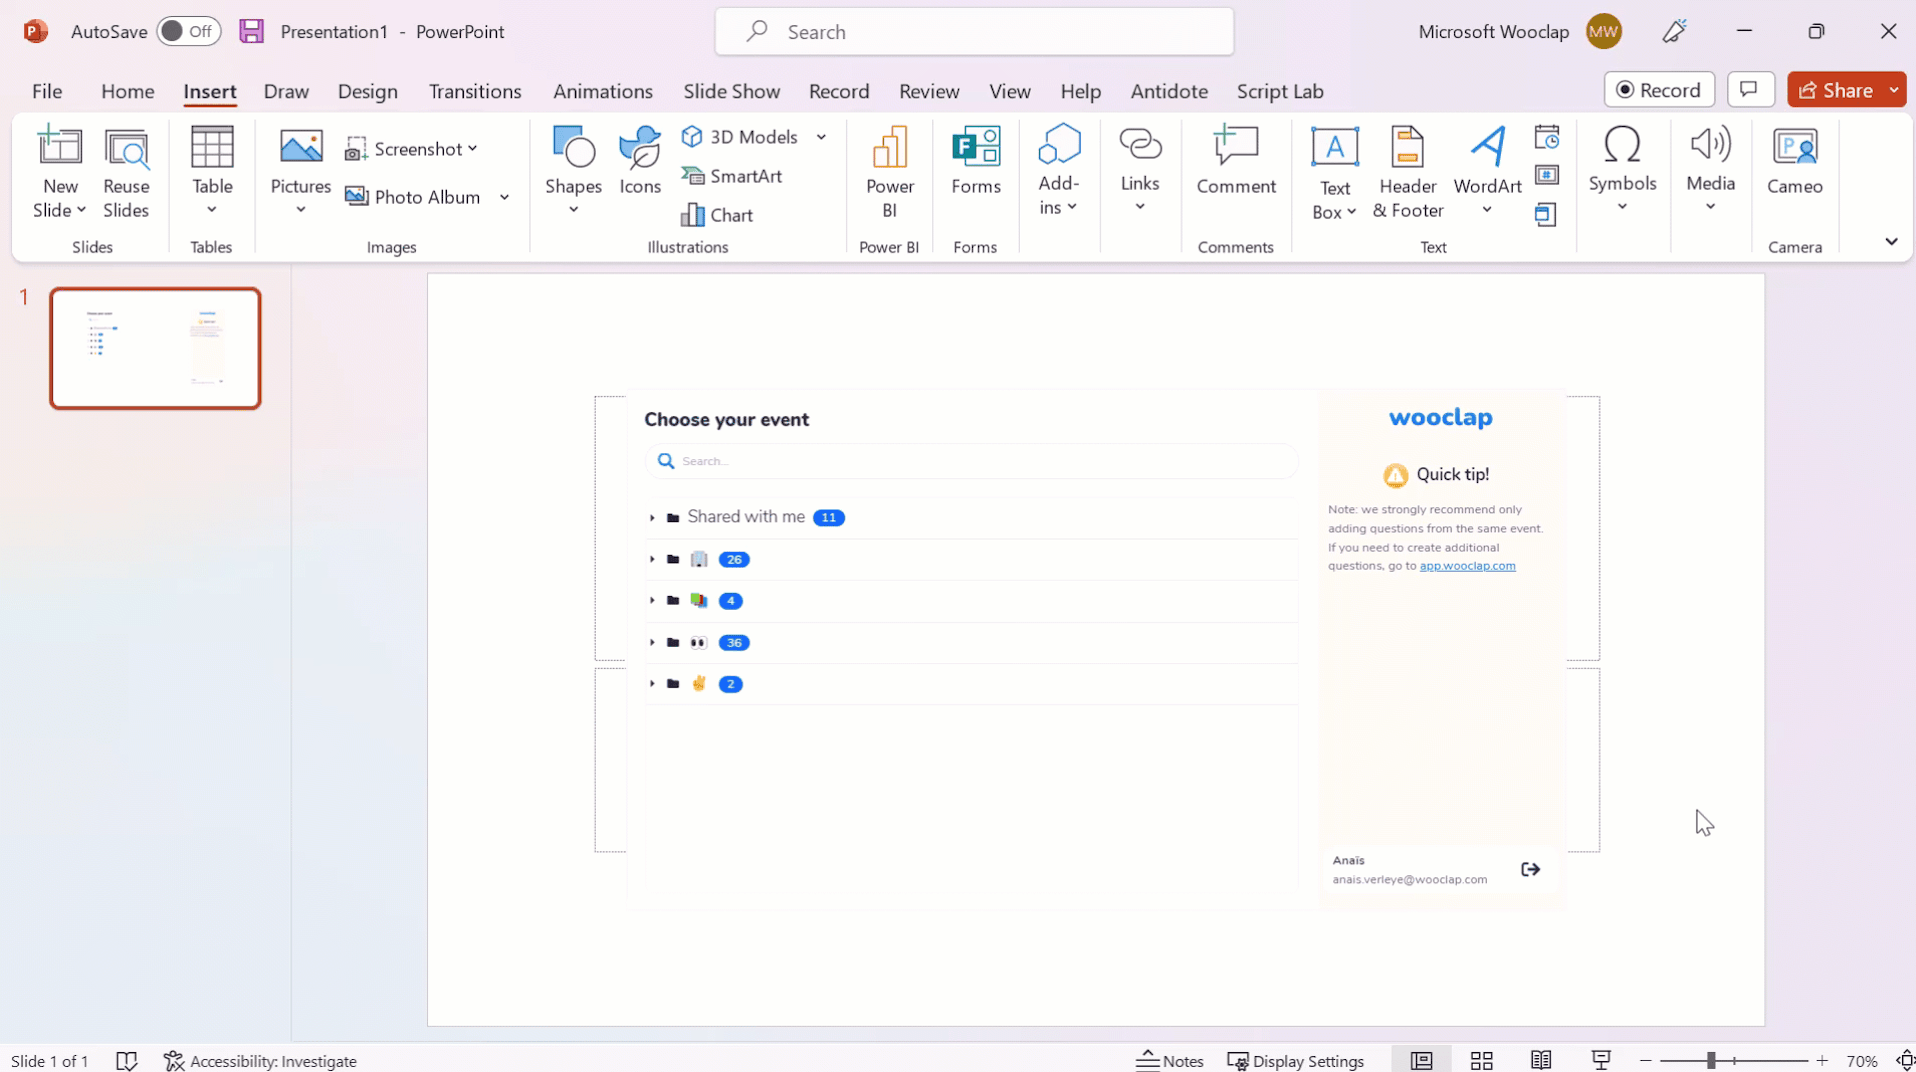Insert 3D Models

[x=741, y=137]
